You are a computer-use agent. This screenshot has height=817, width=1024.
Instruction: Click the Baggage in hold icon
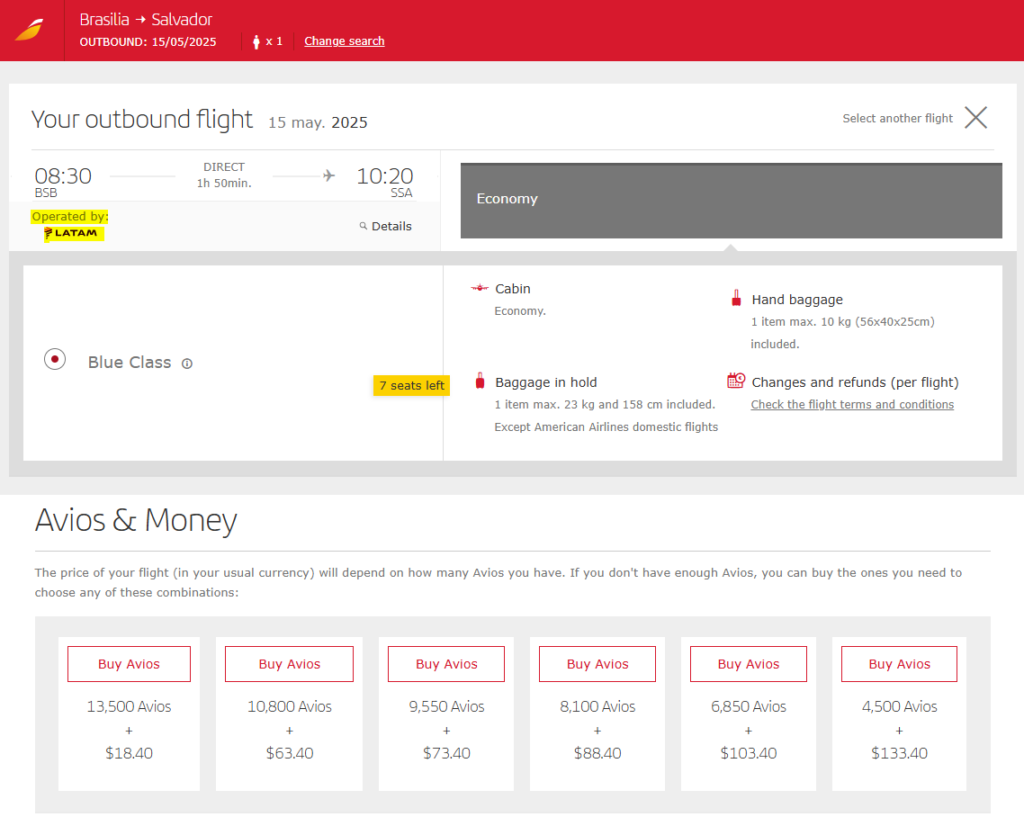(480, 381)
